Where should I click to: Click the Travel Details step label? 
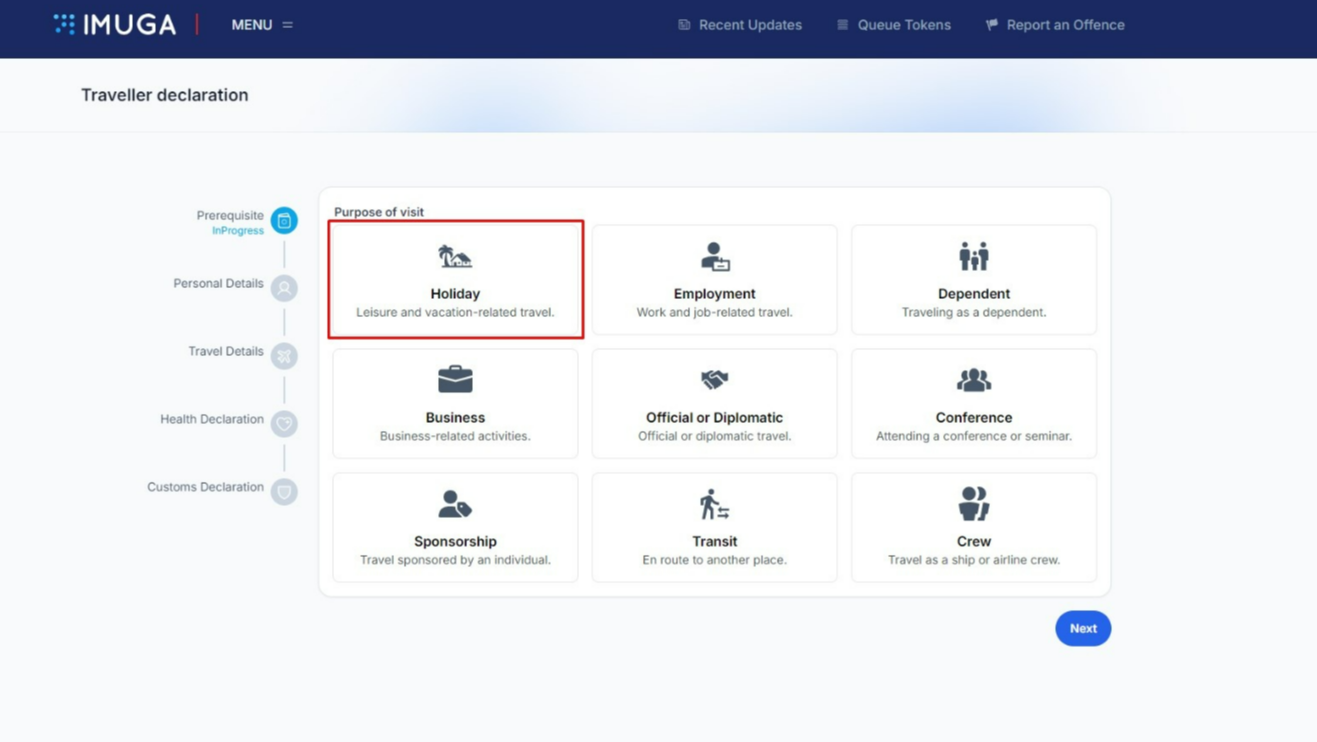(x=226, y=352)
